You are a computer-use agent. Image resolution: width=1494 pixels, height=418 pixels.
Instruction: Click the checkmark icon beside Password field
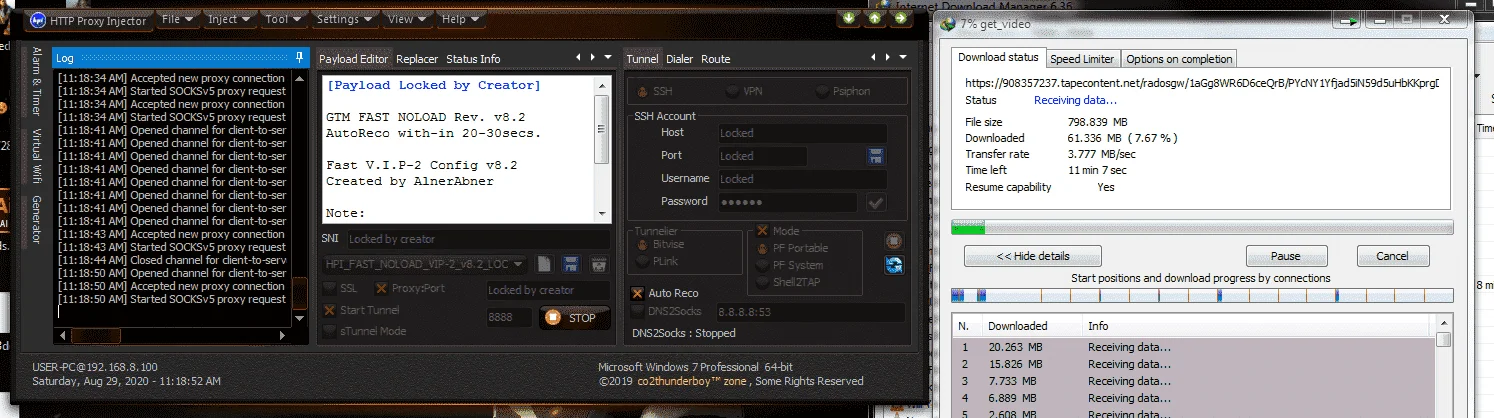click(875, 202)
